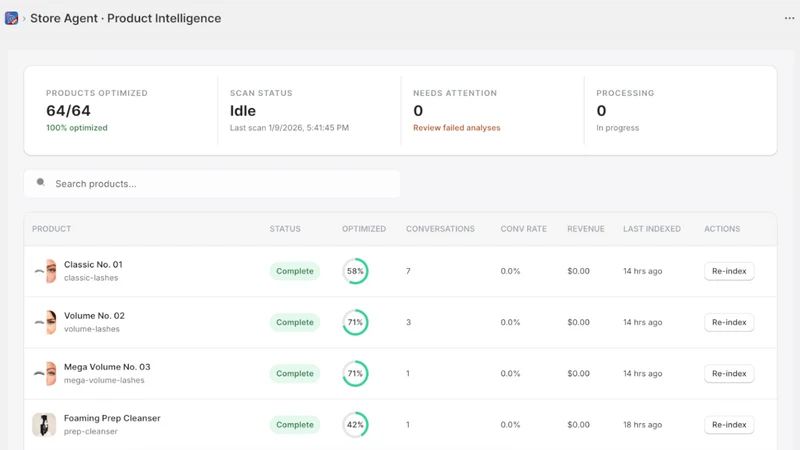
Task: Click the conversations count 3 cell
Action: pyautogui.click(x=408, y=322)
